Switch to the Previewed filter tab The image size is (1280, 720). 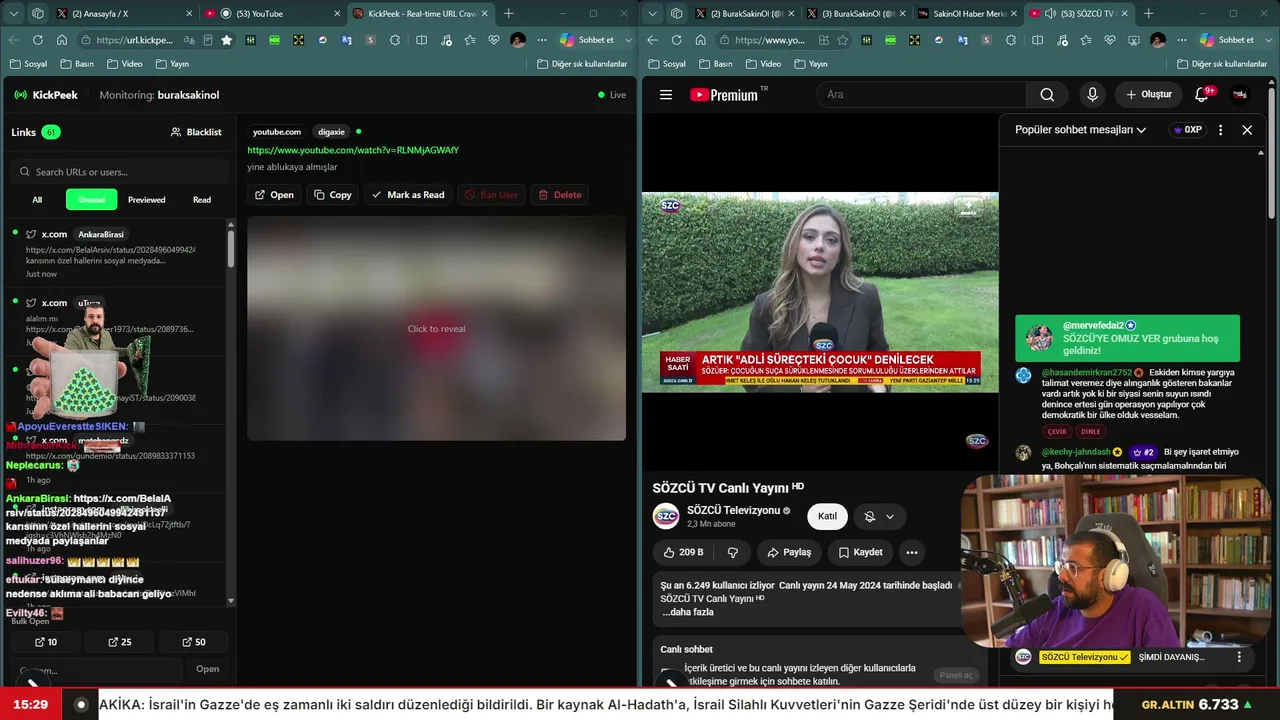coord(146,200)
